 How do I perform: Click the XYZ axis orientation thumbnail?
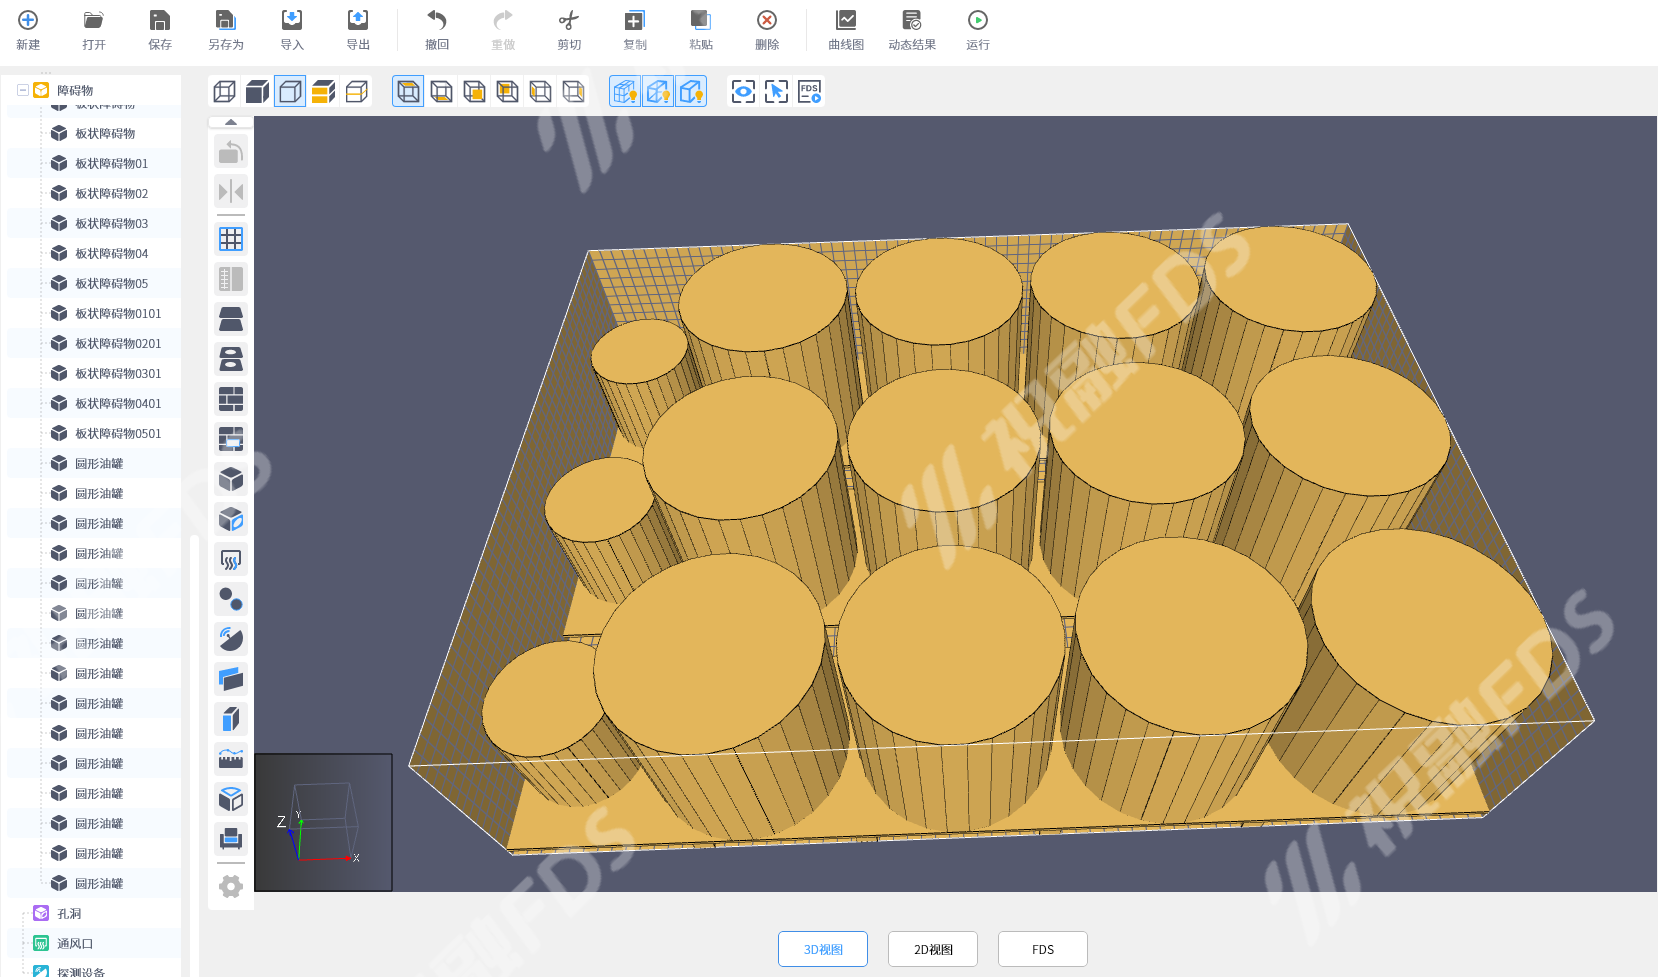pos(323,822)
